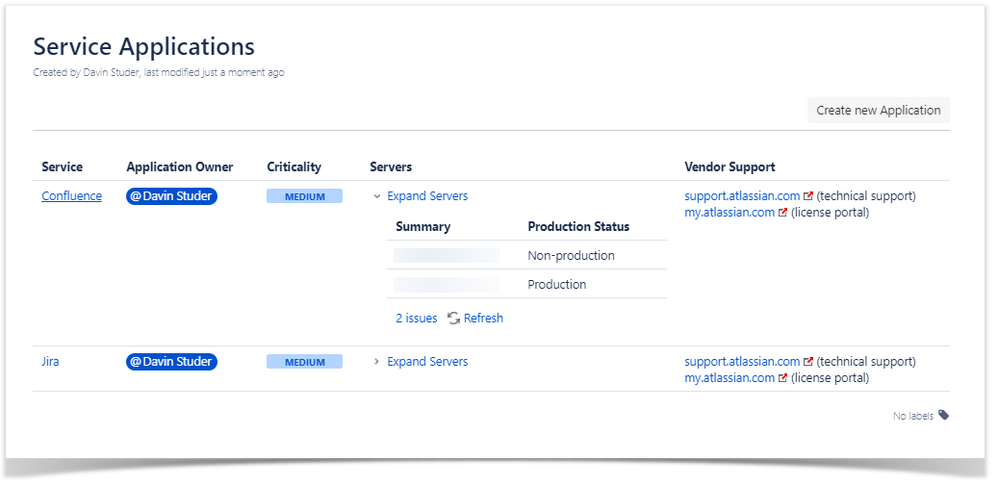Click external link icon after Confluence my.atlassian.com

coord(783,212)
